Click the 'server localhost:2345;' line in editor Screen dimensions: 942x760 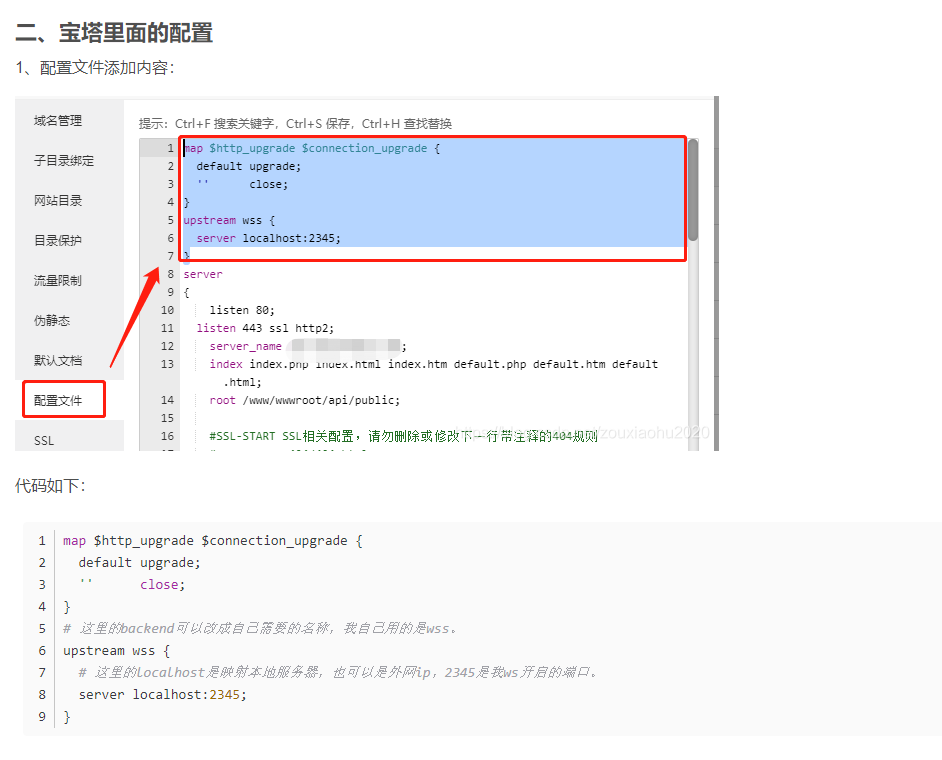(268, 238)
